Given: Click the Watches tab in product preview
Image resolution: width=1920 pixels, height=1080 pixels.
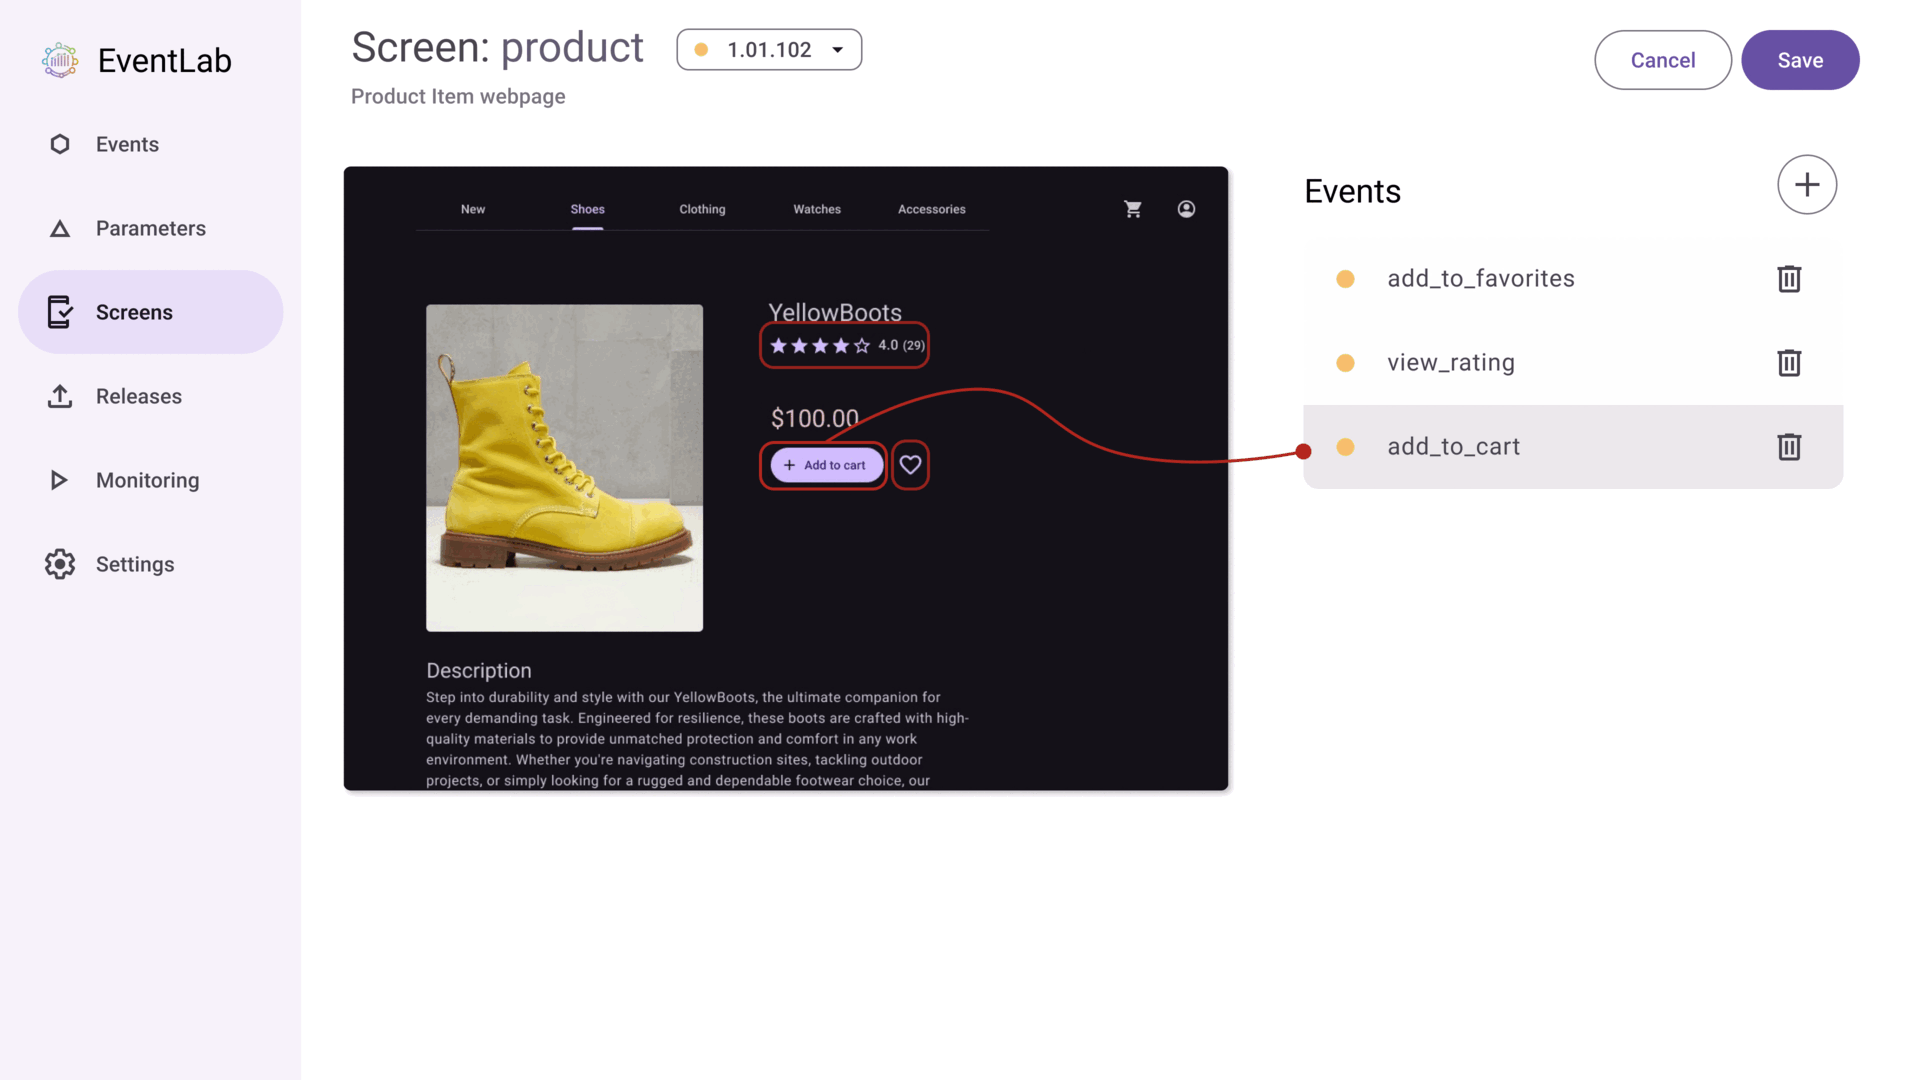Looking at the screenshot, I should click(x=817, y=209).
